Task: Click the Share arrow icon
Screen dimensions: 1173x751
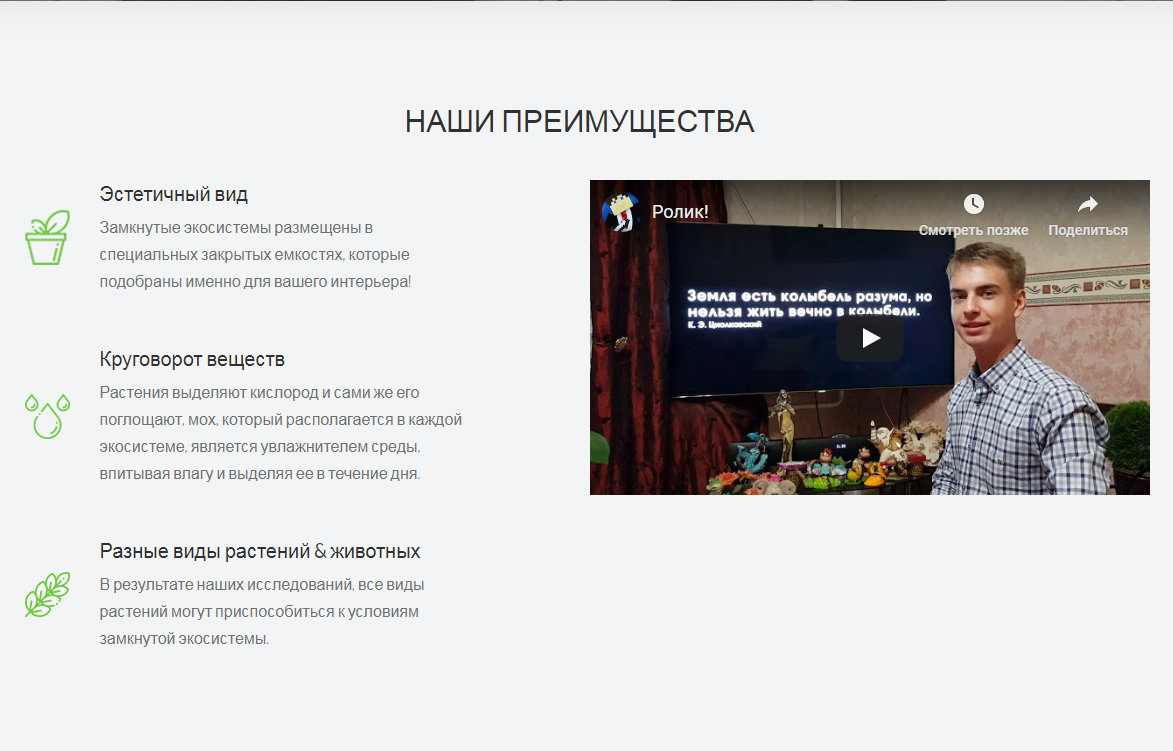Action: [1088, 203]
